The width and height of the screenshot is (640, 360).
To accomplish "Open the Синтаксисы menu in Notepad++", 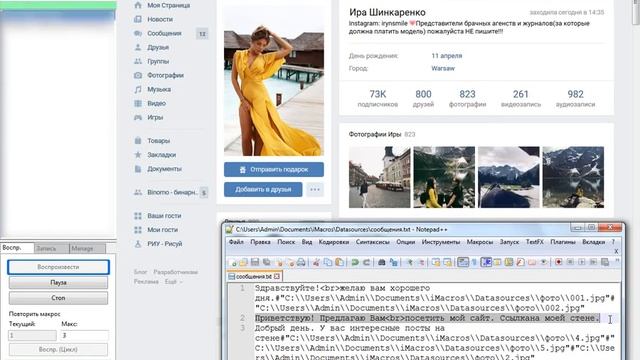I will (373, 242).
